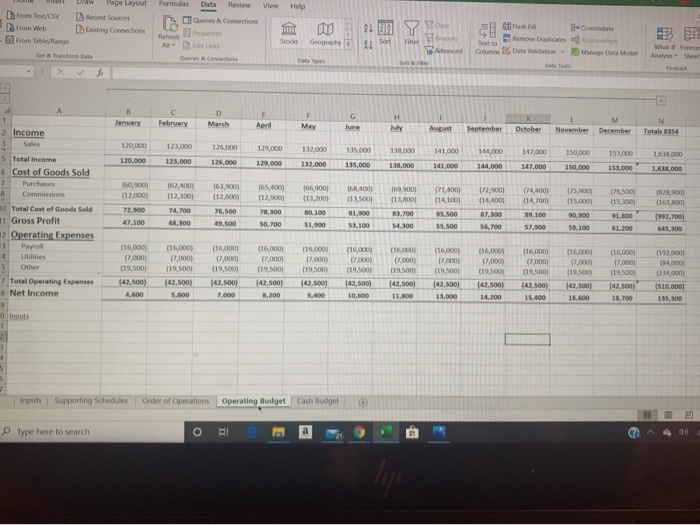Follow the Inputs hyperlink in column A
700x525 pixels.
click(19, 316)
